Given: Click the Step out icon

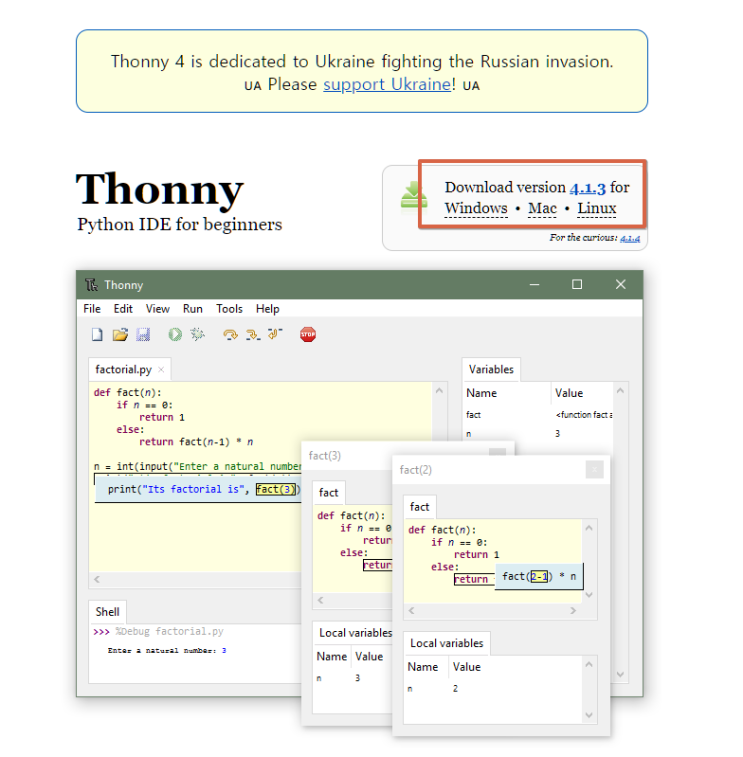Looking at the screenshot, I should point(275,334).
